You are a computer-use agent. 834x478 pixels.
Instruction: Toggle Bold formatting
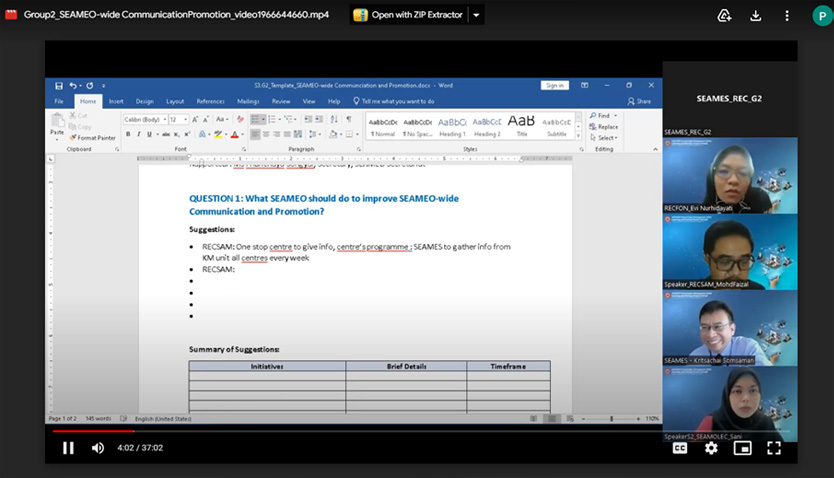128,135
